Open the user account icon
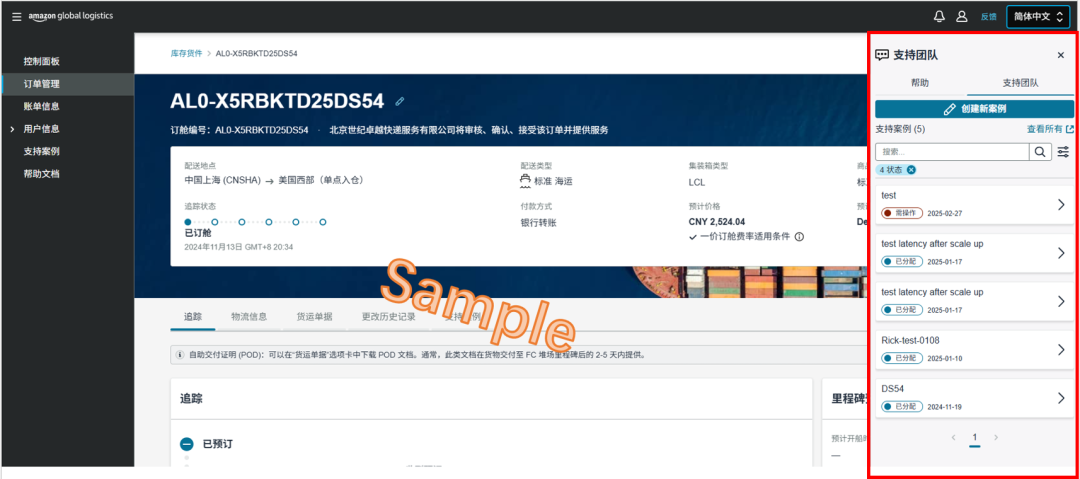1080x479 pixels. (962, 17)
